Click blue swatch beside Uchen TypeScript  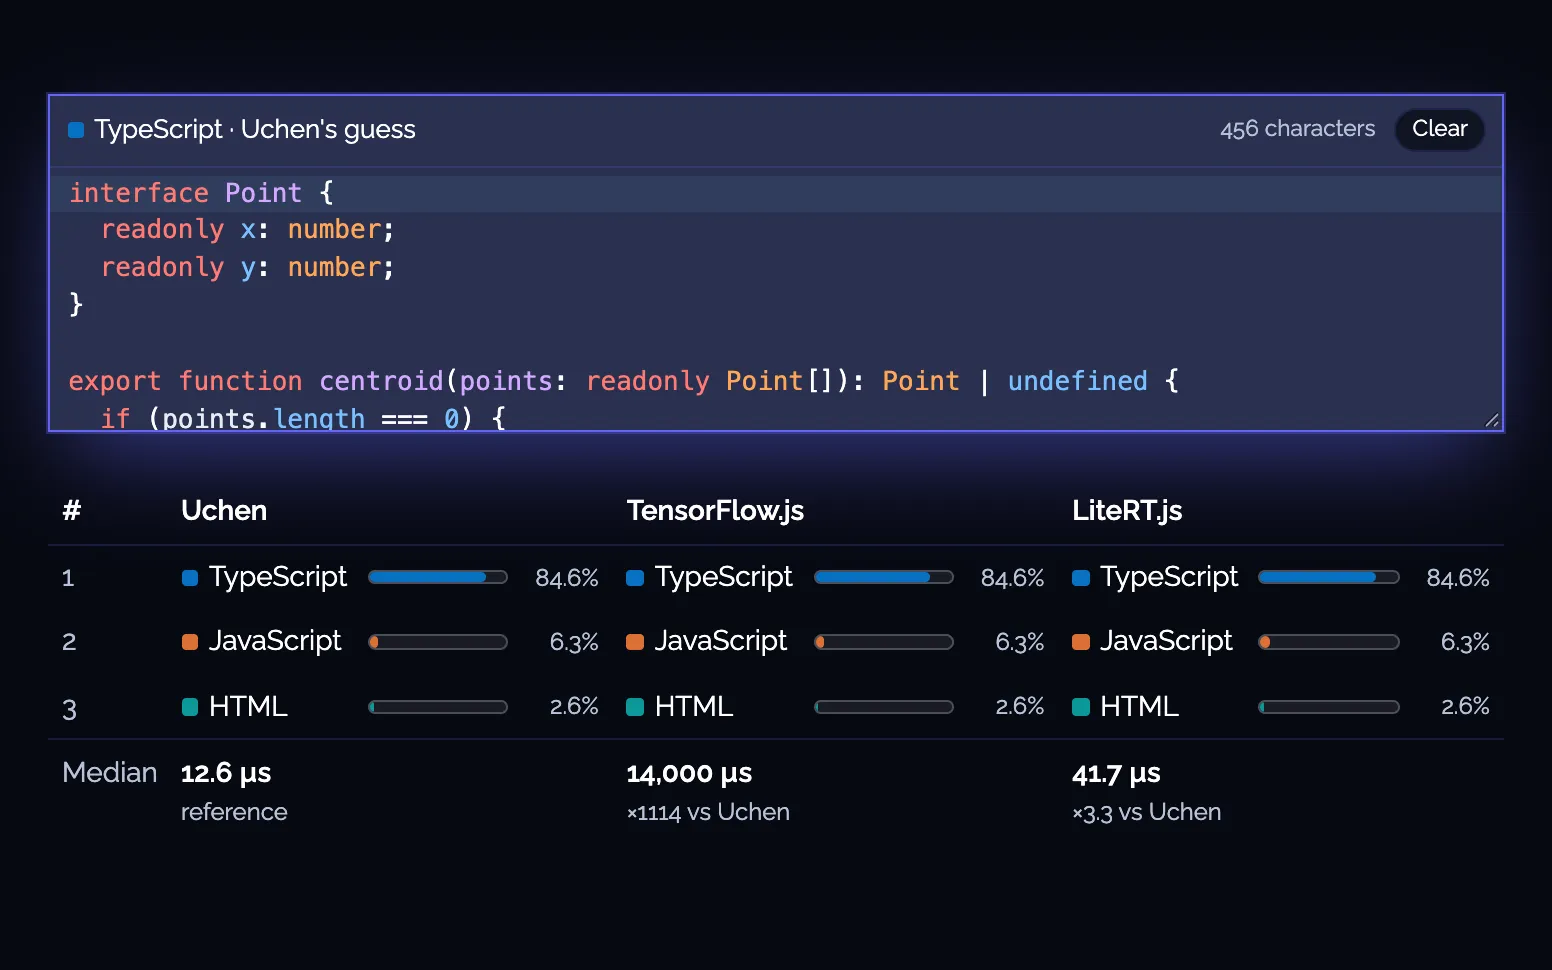click(x=190, y=578)
